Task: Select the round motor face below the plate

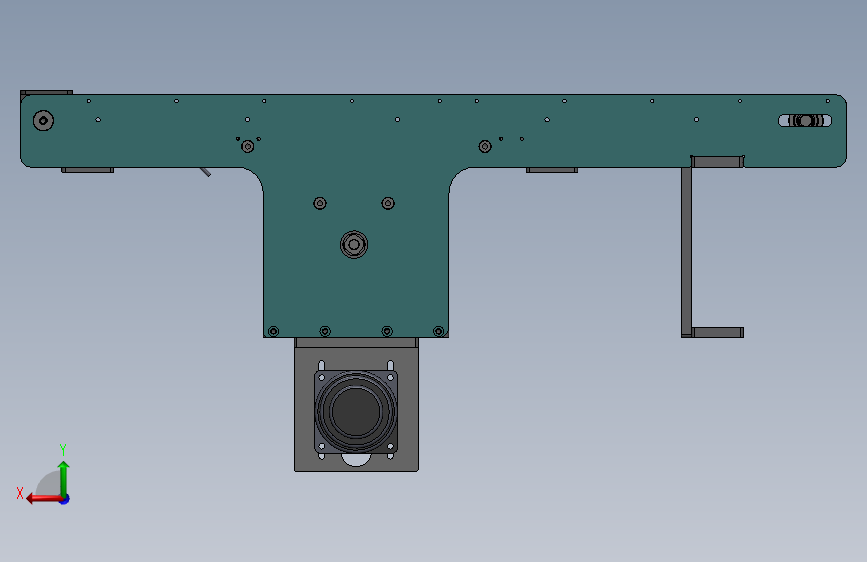Action: pyautogui.click(x=356, y=412)
